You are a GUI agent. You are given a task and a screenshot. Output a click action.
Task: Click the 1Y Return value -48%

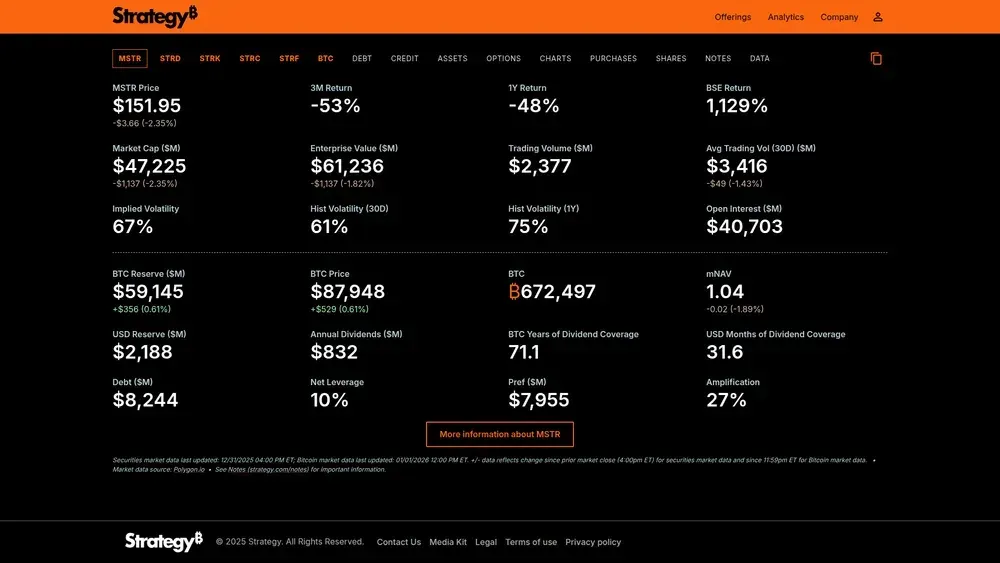(x=534, y=106)
